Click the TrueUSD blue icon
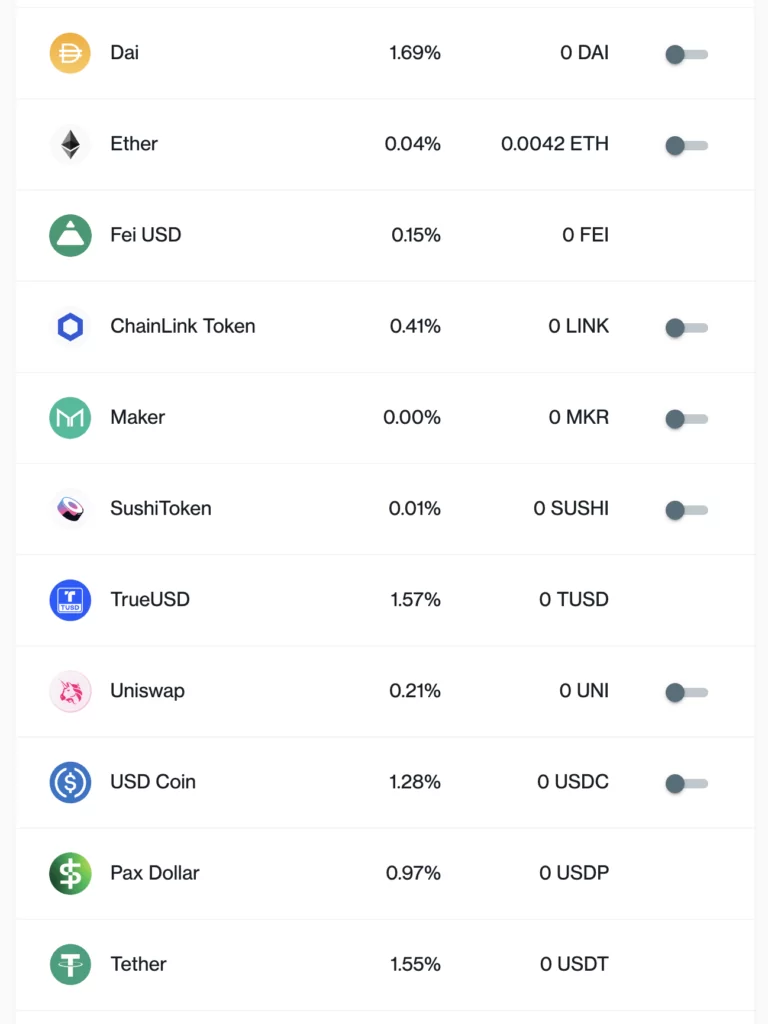This screenshot has height=1024, width=768. (70, 600)
